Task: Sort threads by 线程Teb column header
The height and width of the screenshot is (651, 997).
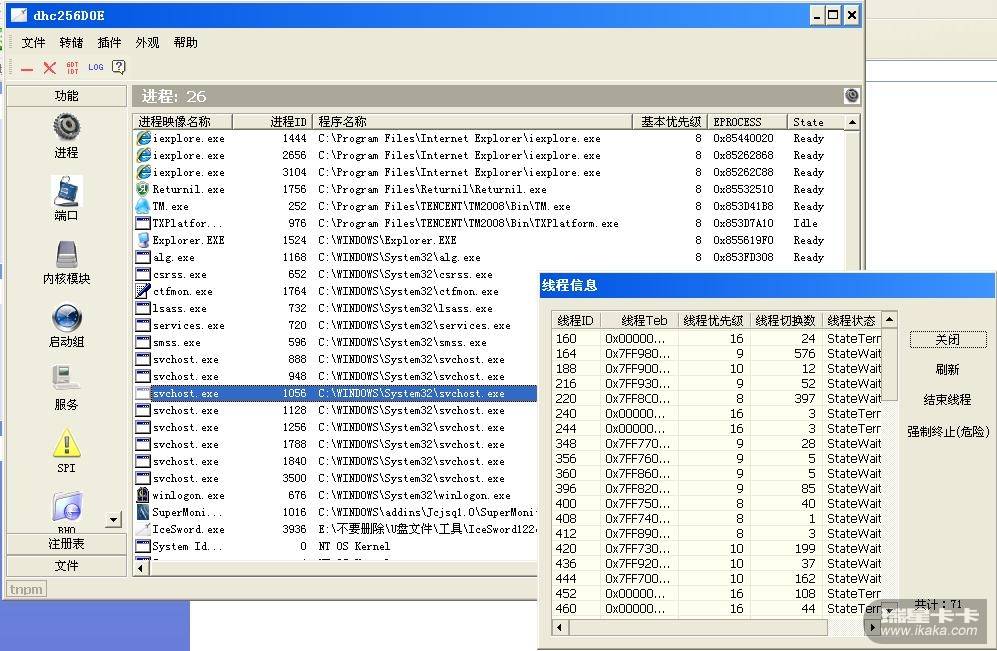Action: pos(640,320)
